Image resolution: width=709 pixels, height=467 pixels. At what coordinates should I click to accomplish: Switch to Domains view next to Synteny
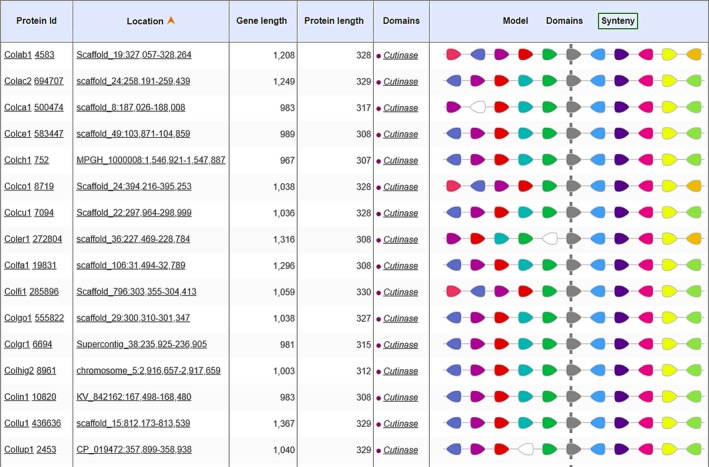[x=564, y=20]
